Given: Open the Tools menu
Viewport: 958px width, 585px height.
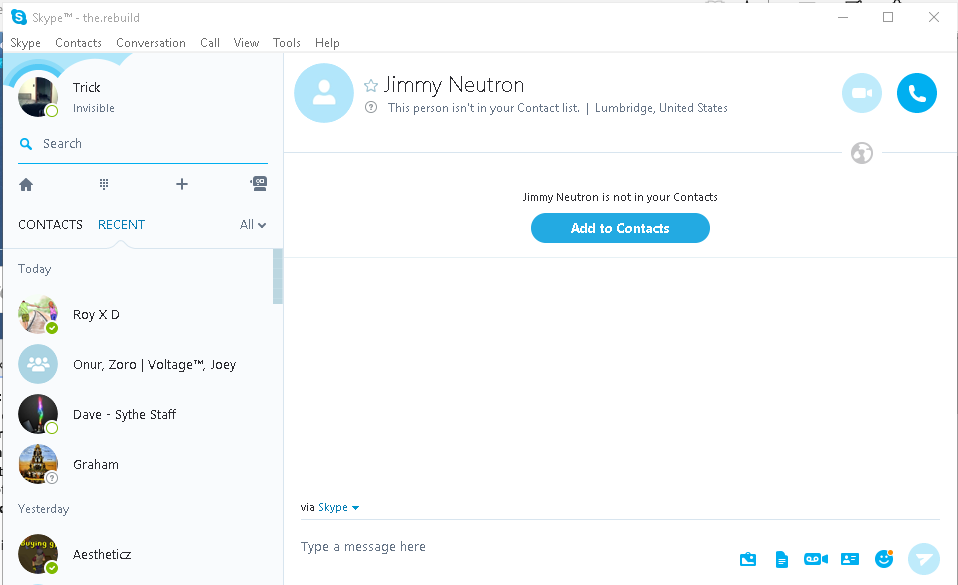Looking at the screenshot, I should click(x=287, y=43).
